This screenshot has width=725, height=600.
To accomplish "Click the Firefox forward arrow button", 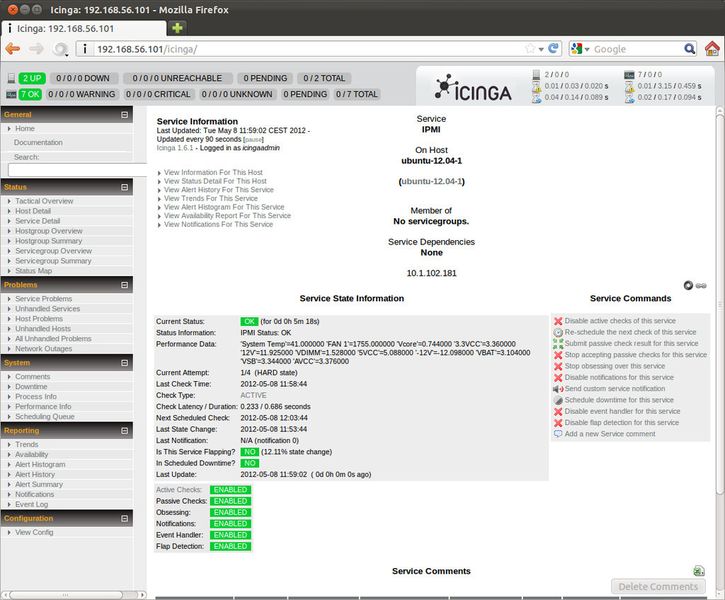I will point(36,49).
